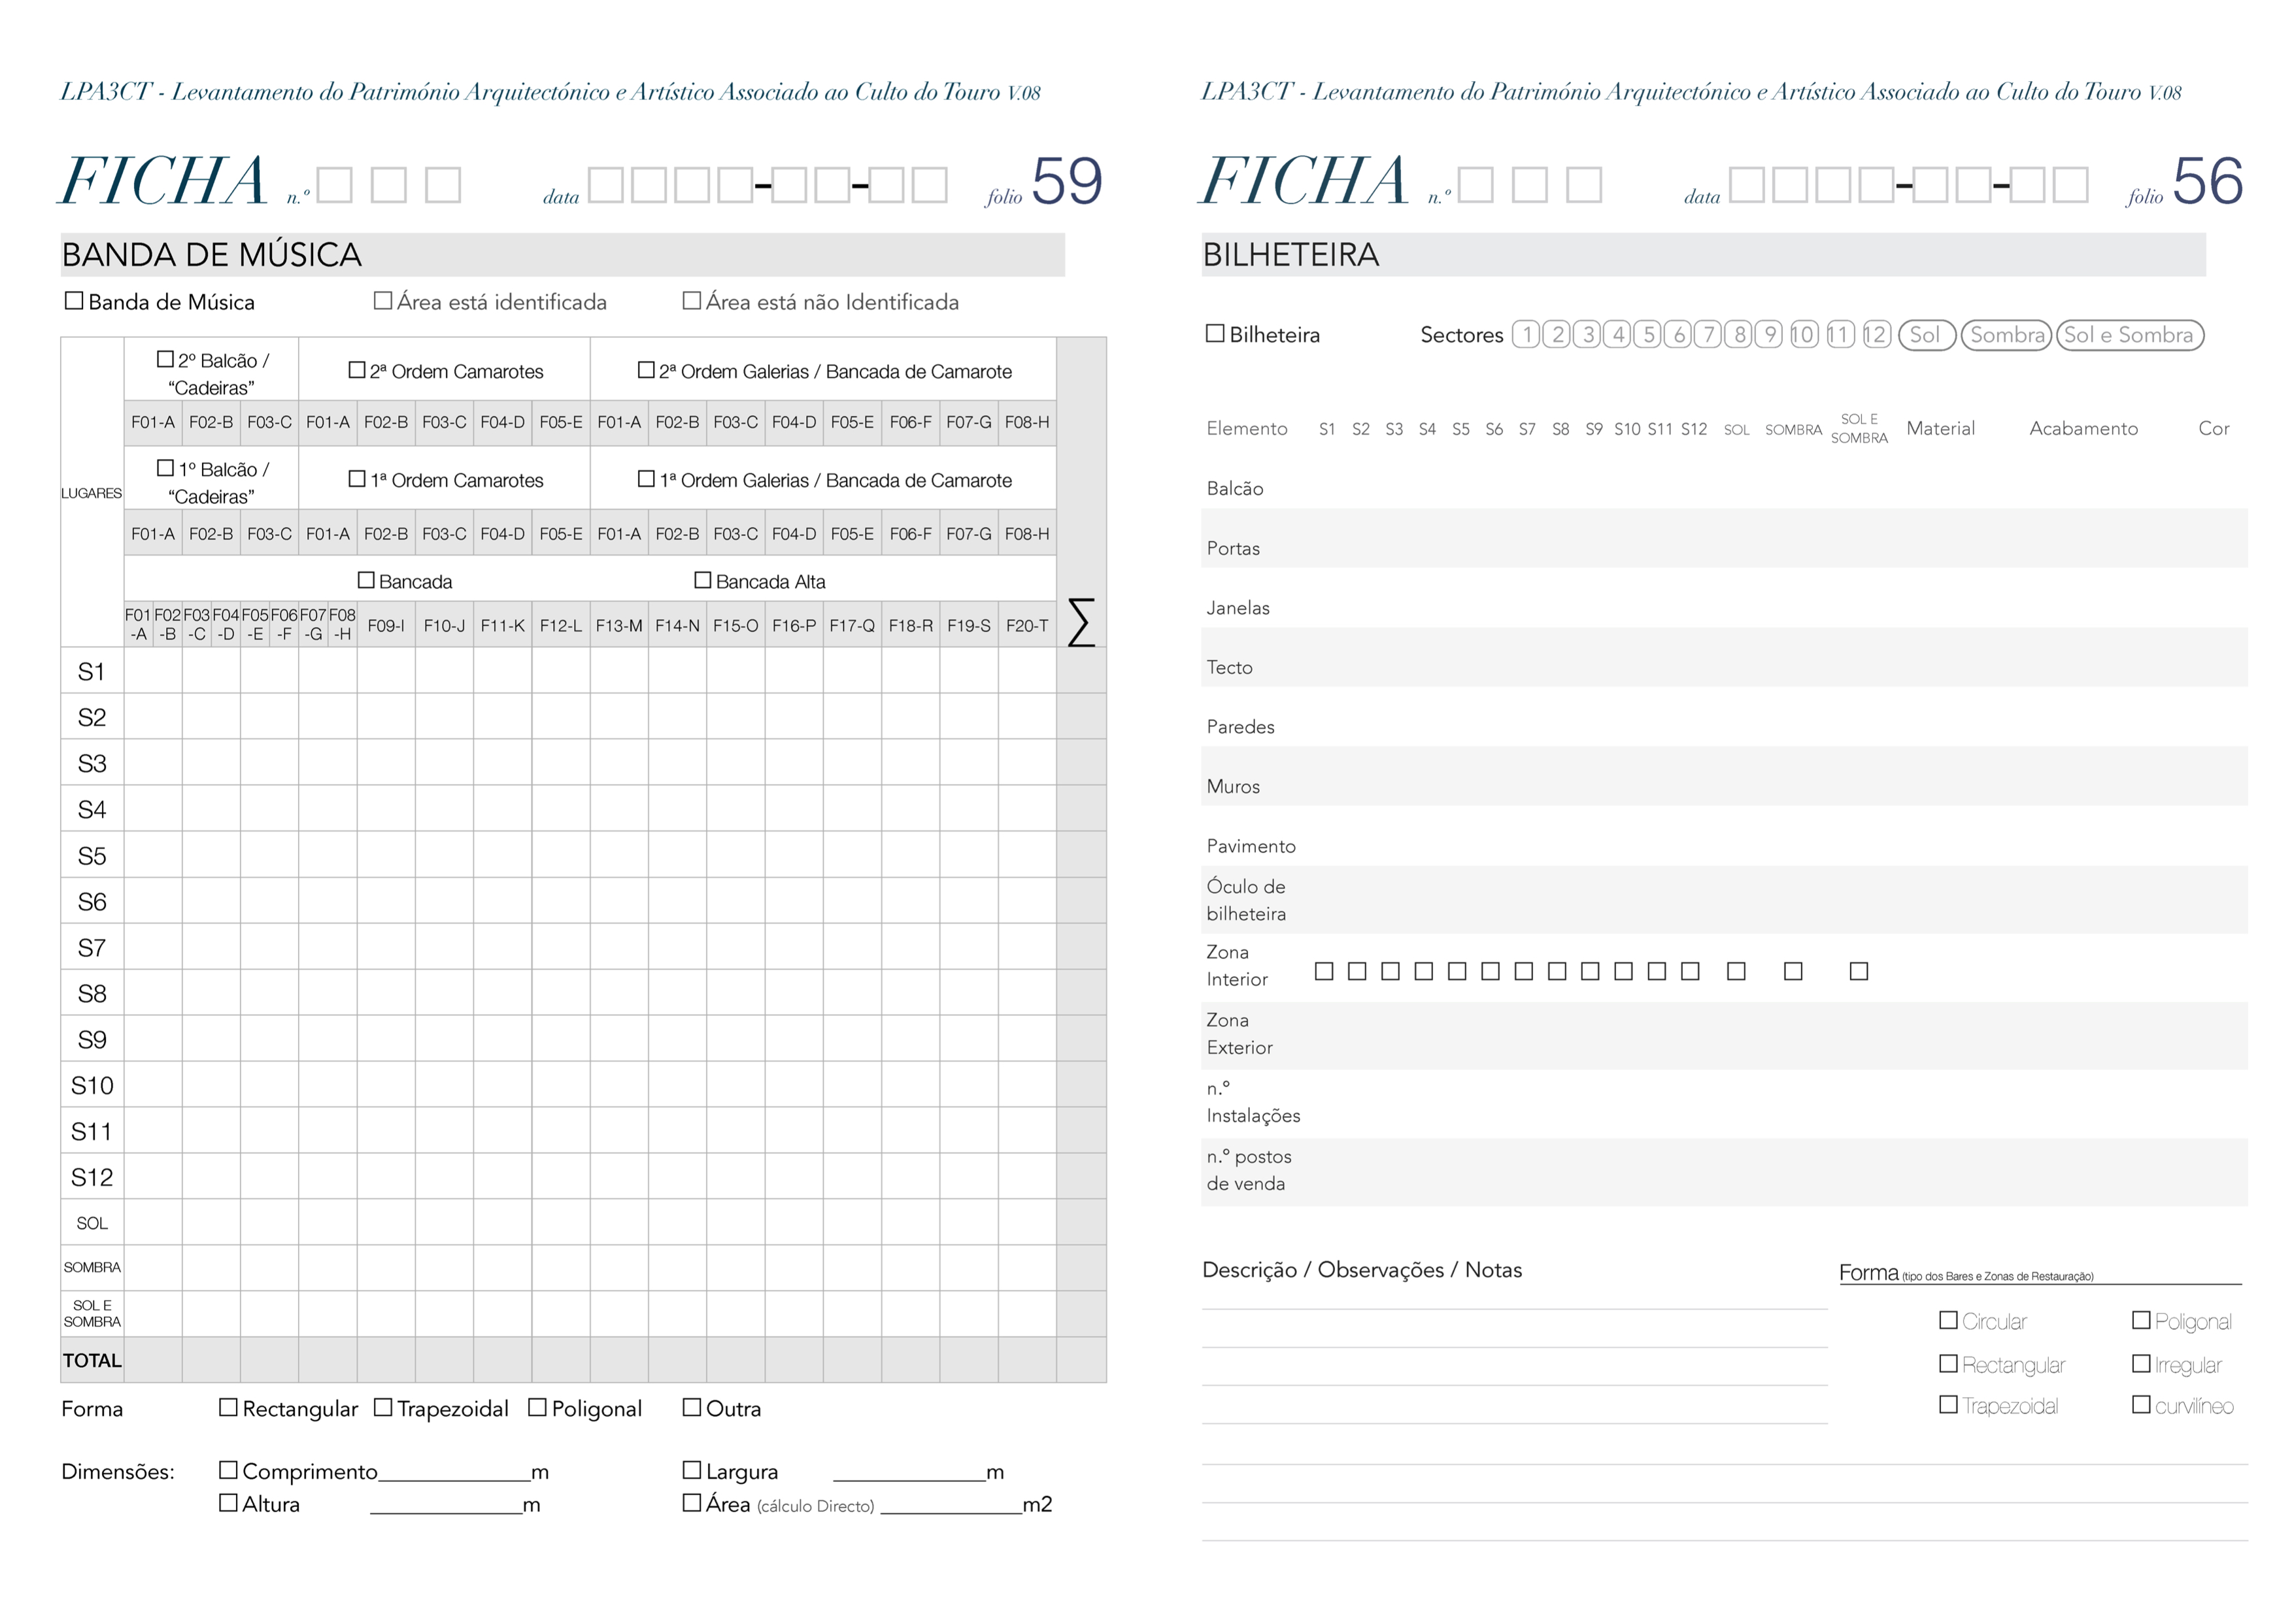Select sector 12 pill in Sectores
The width and height of the screenshot is (2294, 1624).
[x=1876, y=334]
